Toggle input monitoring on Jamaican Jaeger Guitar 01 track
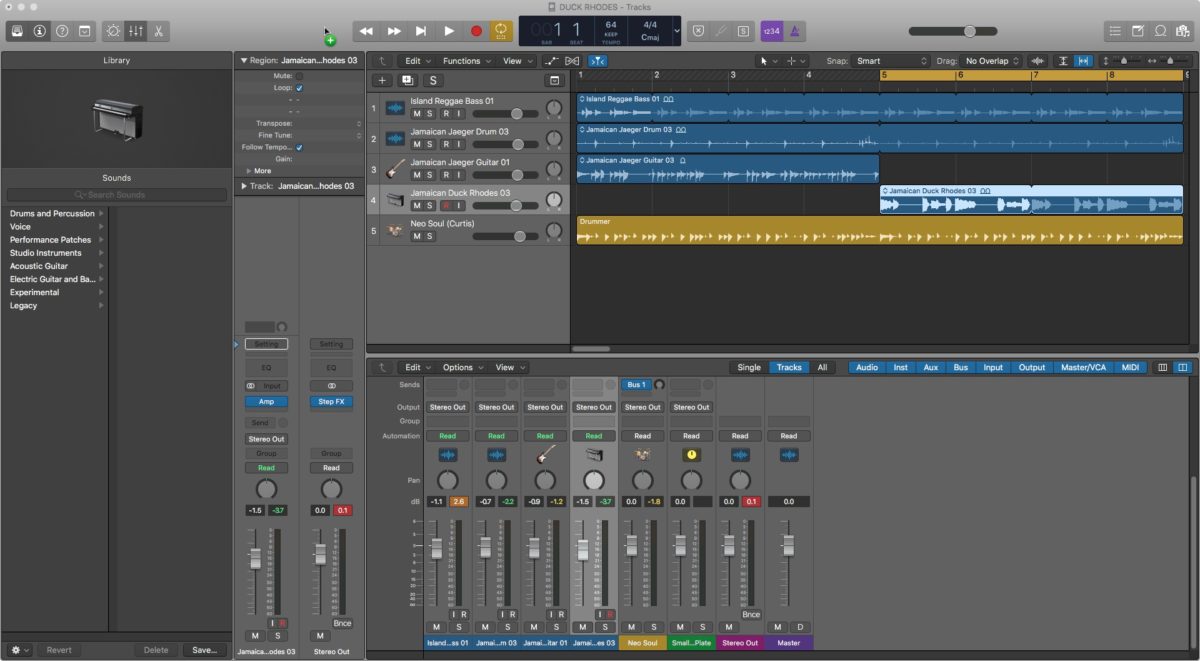This screenshot has width=1200, height=661. pyautogui.click(x=459, y=175)
